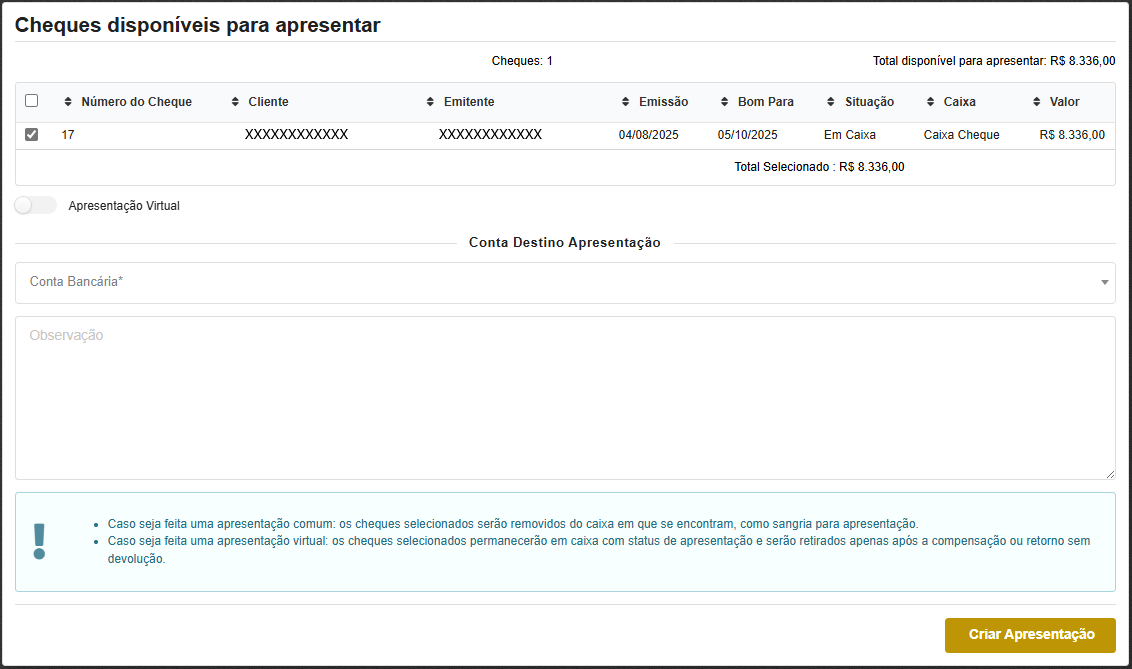Image resolution: width=1132 pixels, height=669 pixels.
Task: Click the Criar Apresentação button
Action: coord(1030,635)
